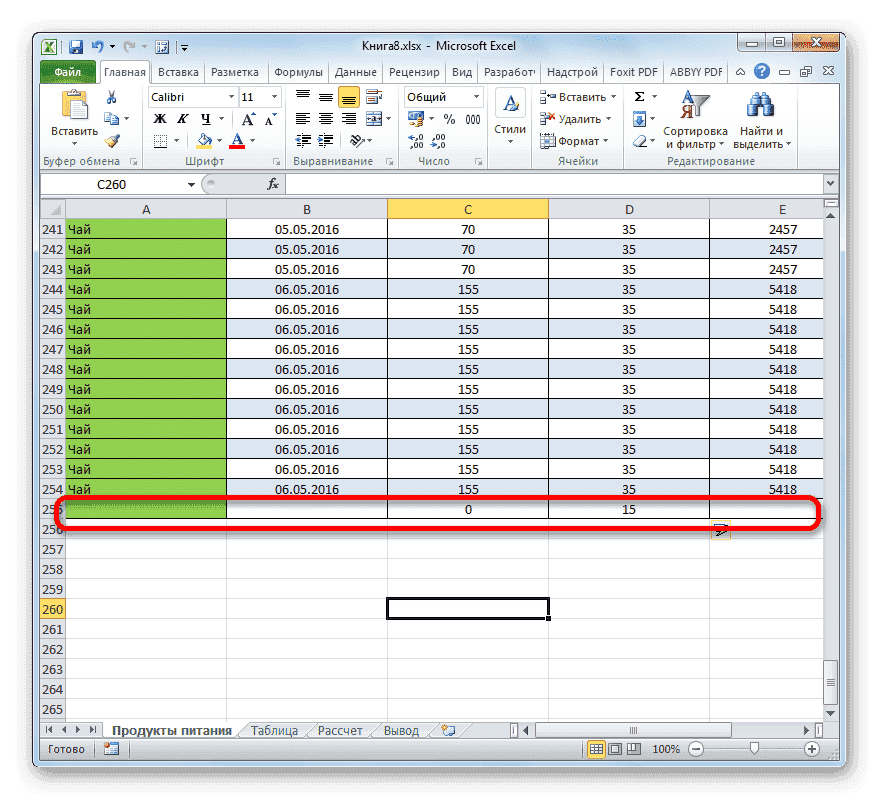Screen dimensions: 879x800
Task: Toggle underline formatting (Ч)
Action: (203, 118)
